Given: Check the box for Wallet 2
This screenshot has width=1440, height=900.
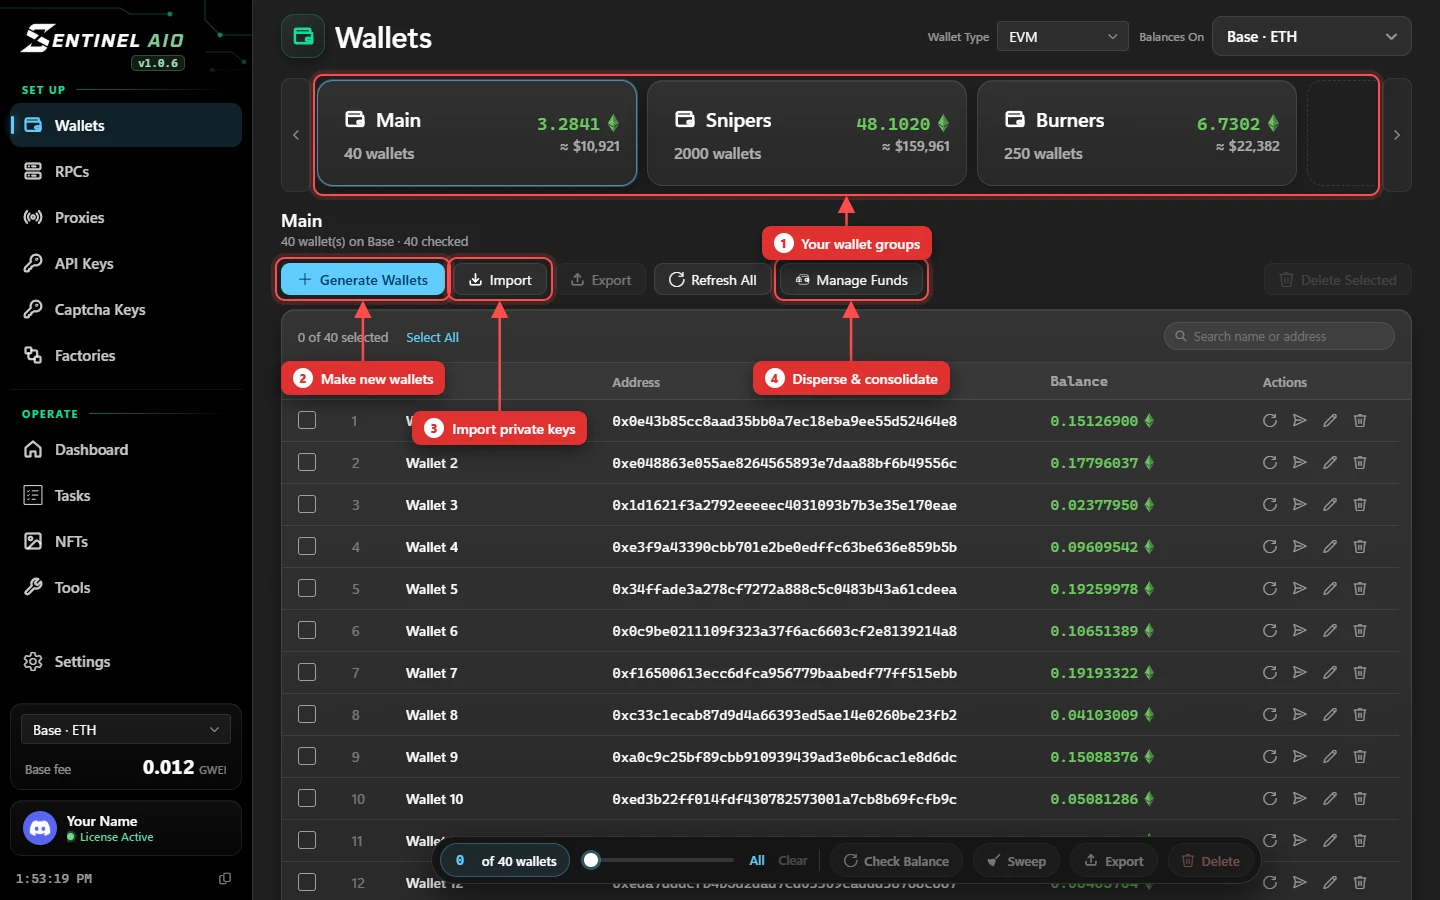Looking at the screenshot, I should pos(307,462).
